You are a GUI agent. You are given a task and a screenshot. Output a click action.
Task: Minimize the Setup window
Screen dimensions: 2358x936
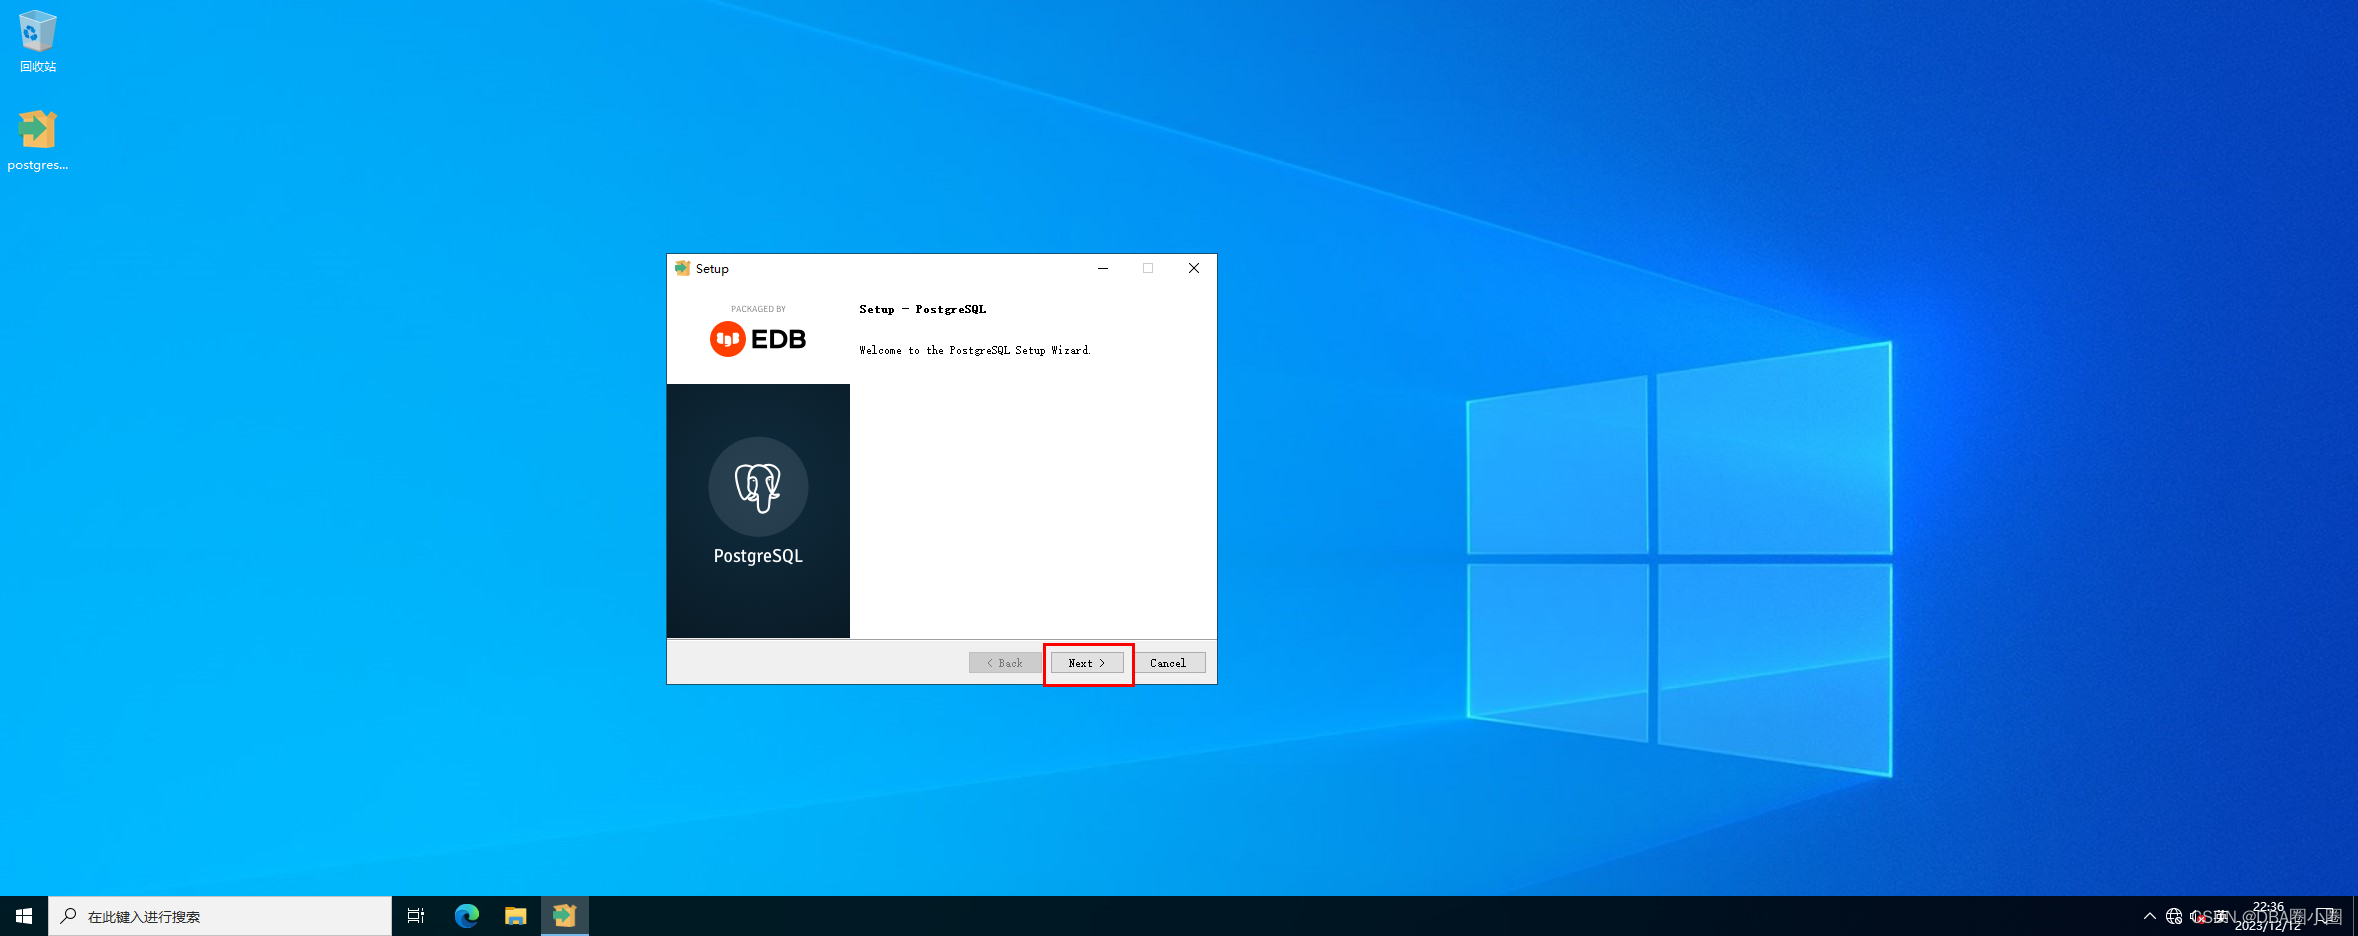(1103, 268)
